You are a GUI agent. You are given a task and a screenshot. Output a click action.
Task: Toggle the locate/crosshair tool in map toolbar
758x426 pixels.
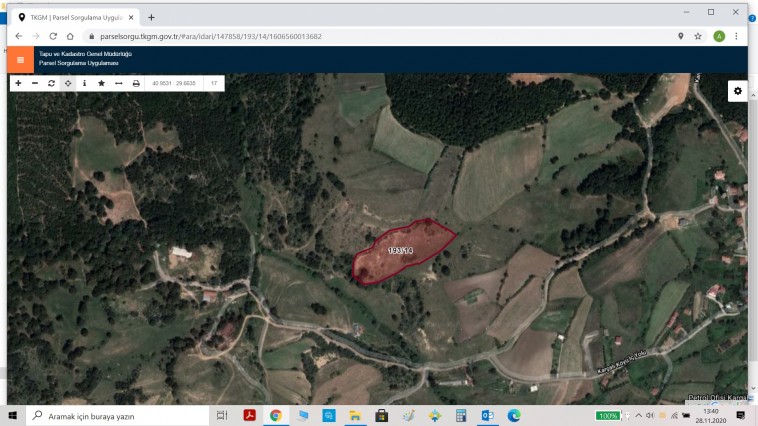[68, 83]
